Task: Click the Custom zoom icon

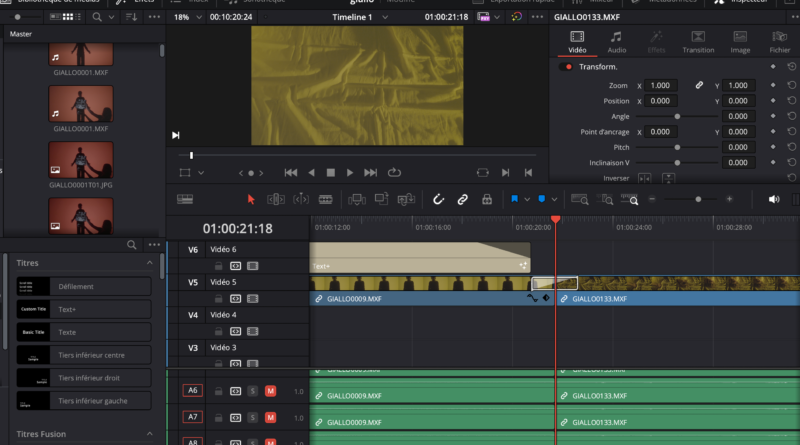Action: click(x=630, y=199)
